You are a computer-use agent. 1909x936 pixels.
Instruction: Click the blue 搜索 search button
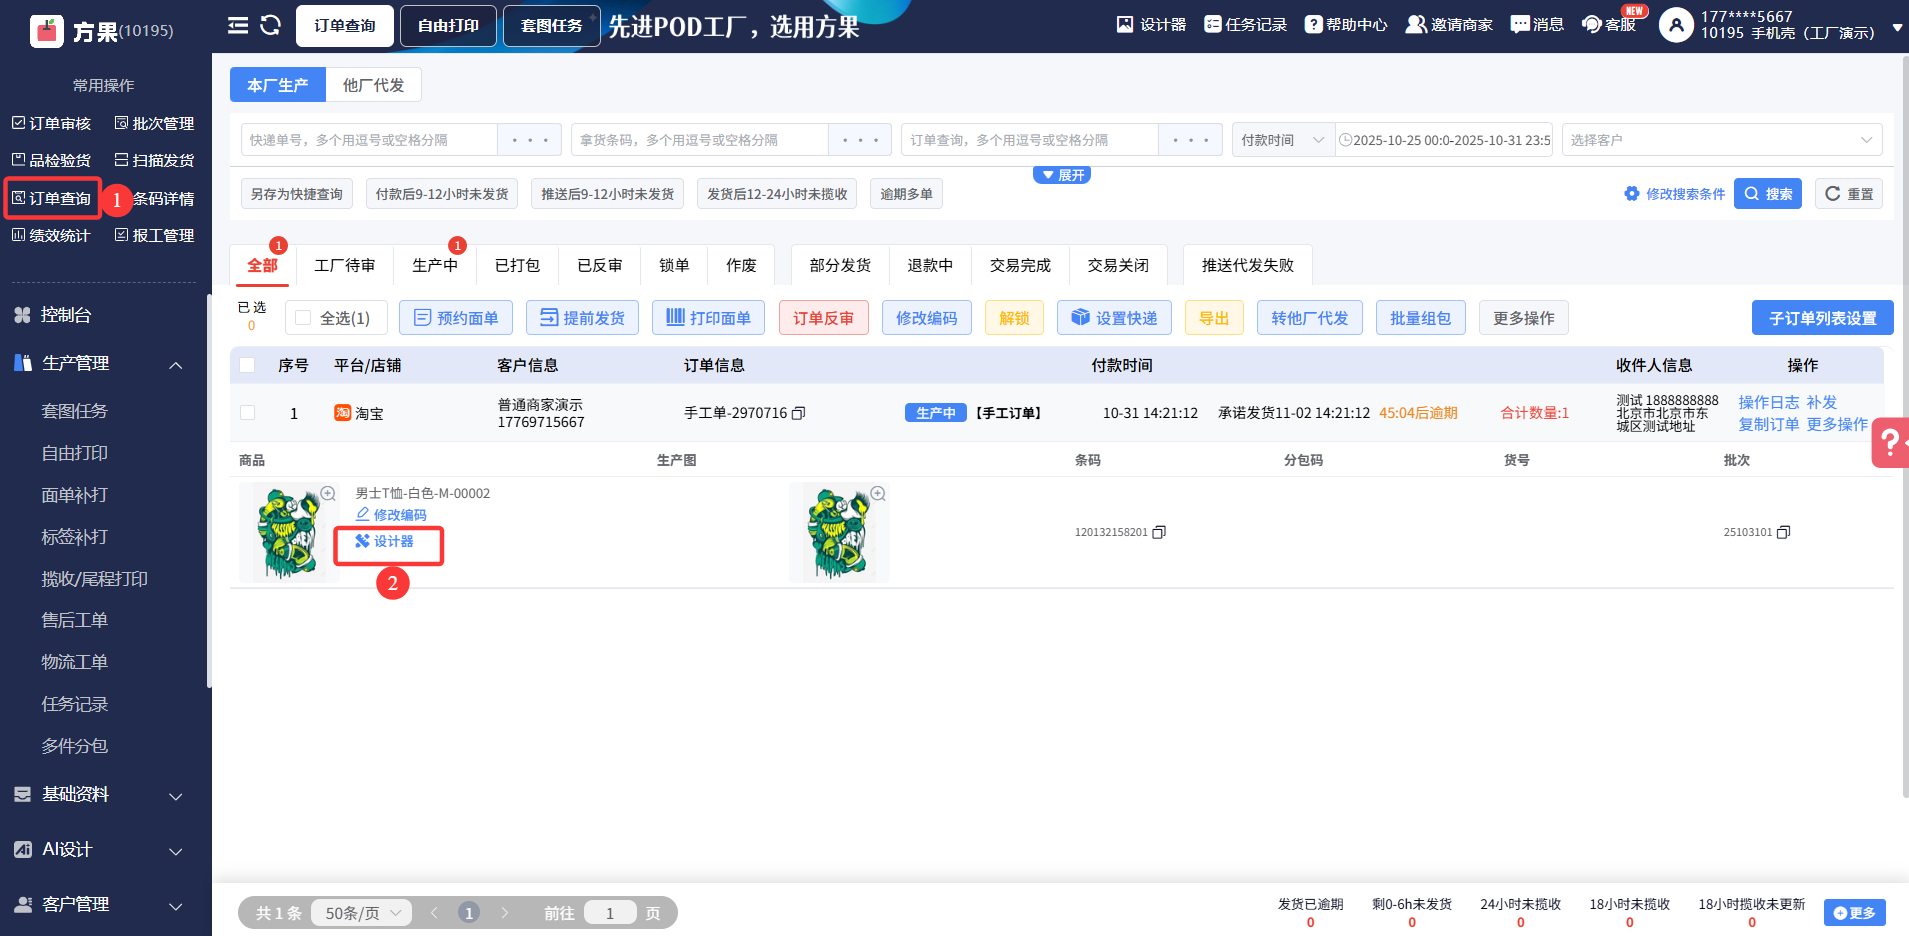click(1767, 194)
